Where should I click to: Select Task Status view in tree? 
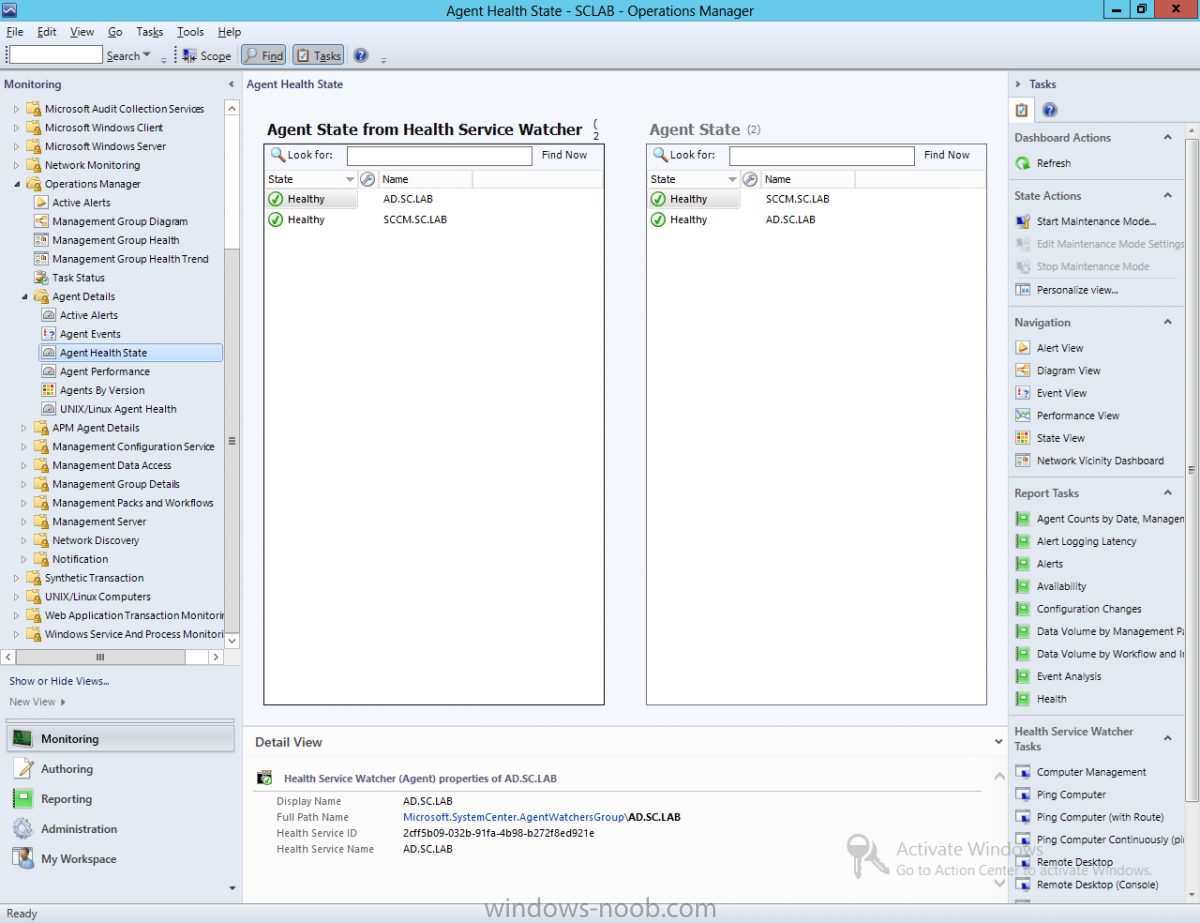click(78, 277)
